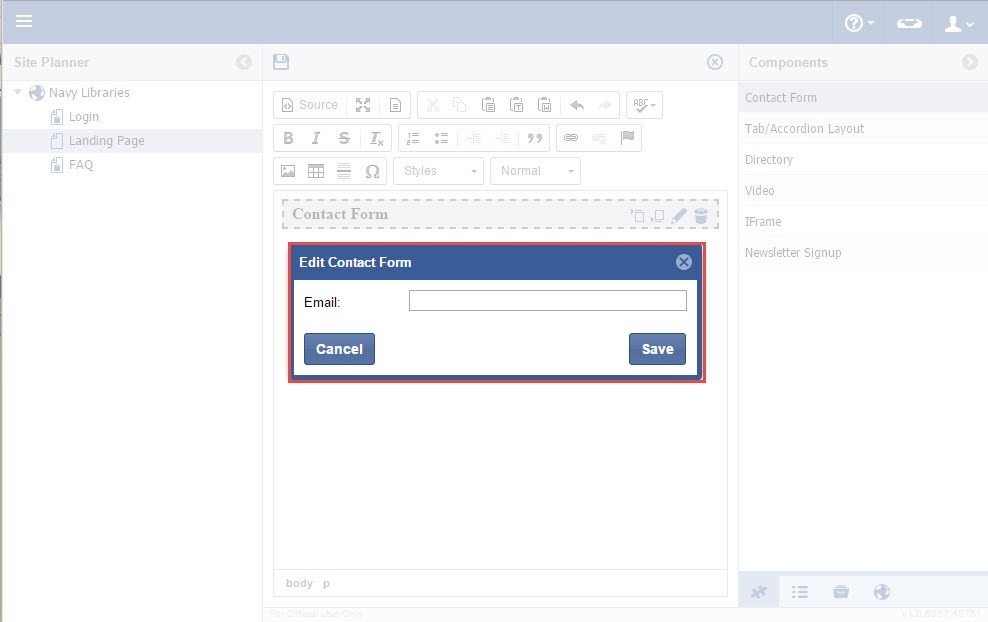Click the Save button in the dialog
The height and width of the screenshot is (622, 988).
[x=657, y=349]
